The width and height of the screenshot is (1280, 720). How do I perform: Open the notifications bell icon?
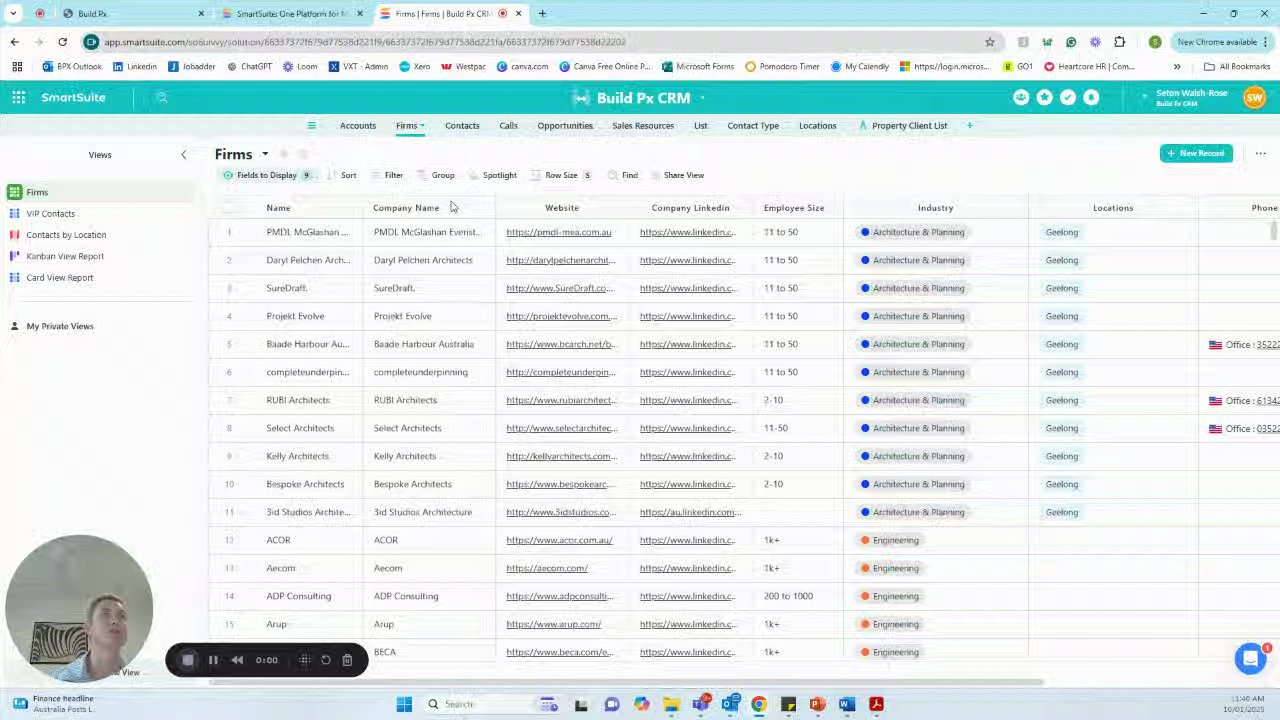point(1091,97)
